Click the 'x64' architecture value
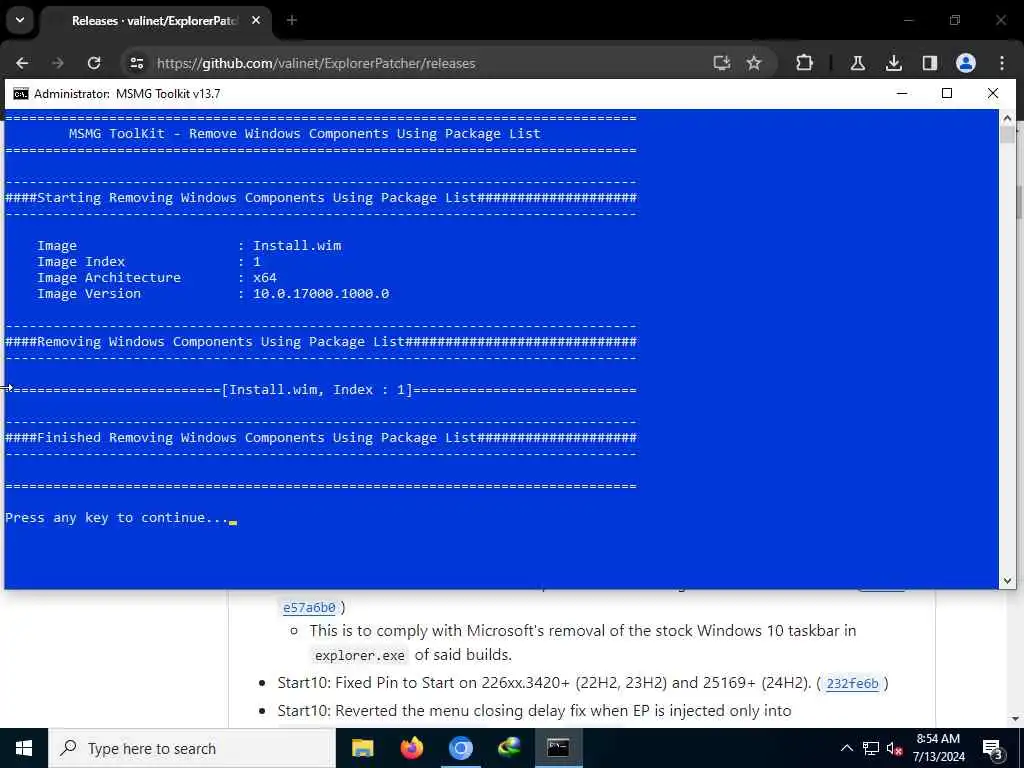1024x768 pixels. [x=264, y=278]
